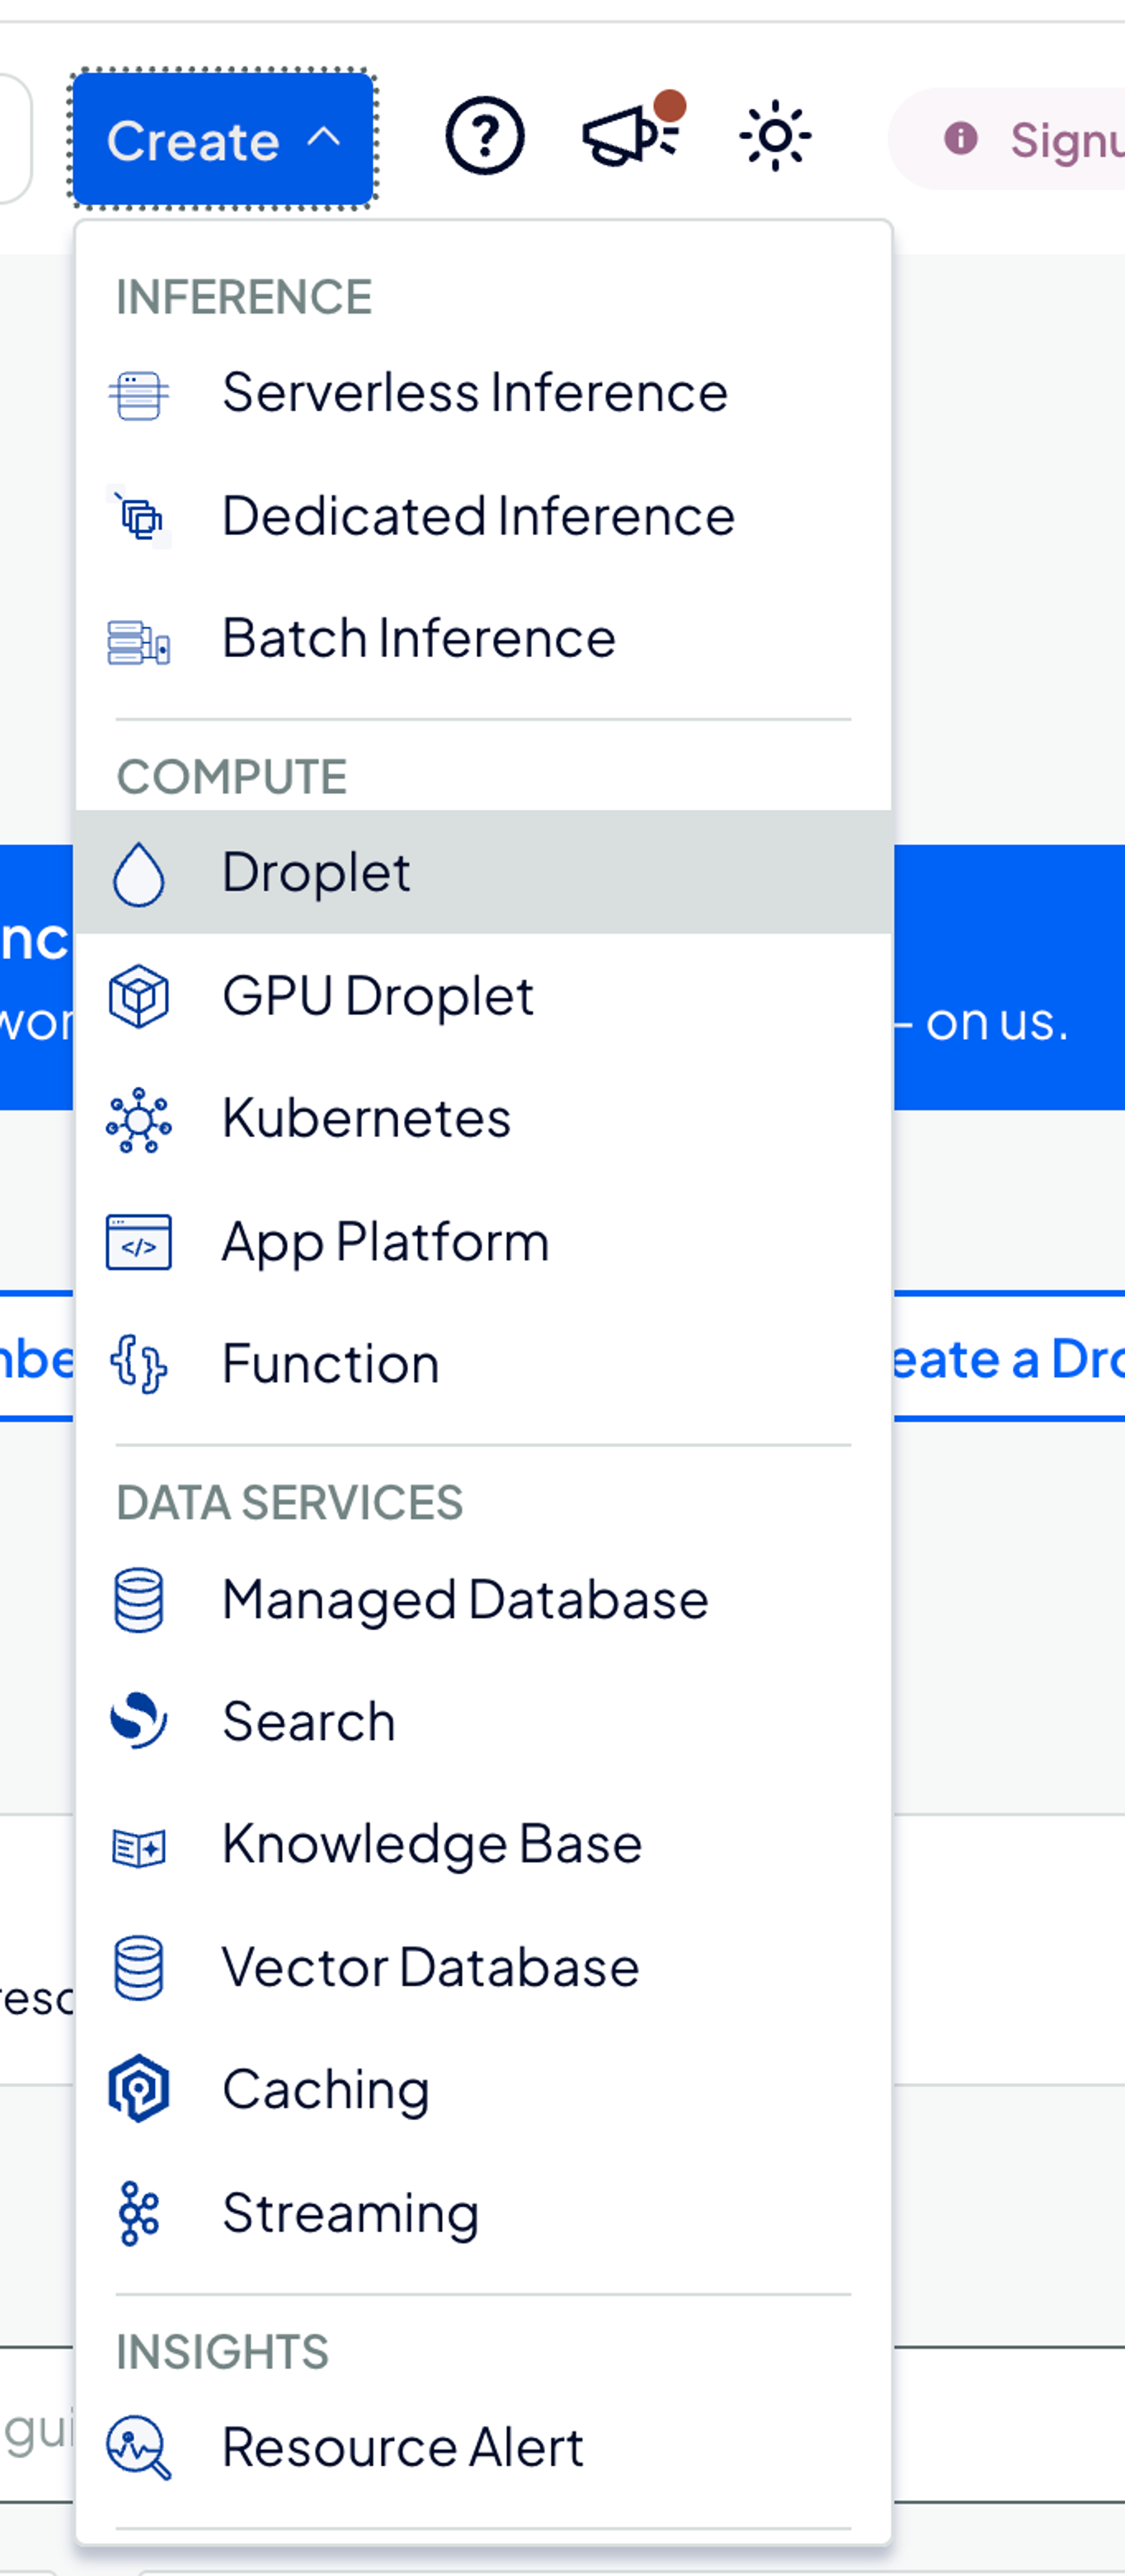Click the Kubernetes wheel icon

139,1120
